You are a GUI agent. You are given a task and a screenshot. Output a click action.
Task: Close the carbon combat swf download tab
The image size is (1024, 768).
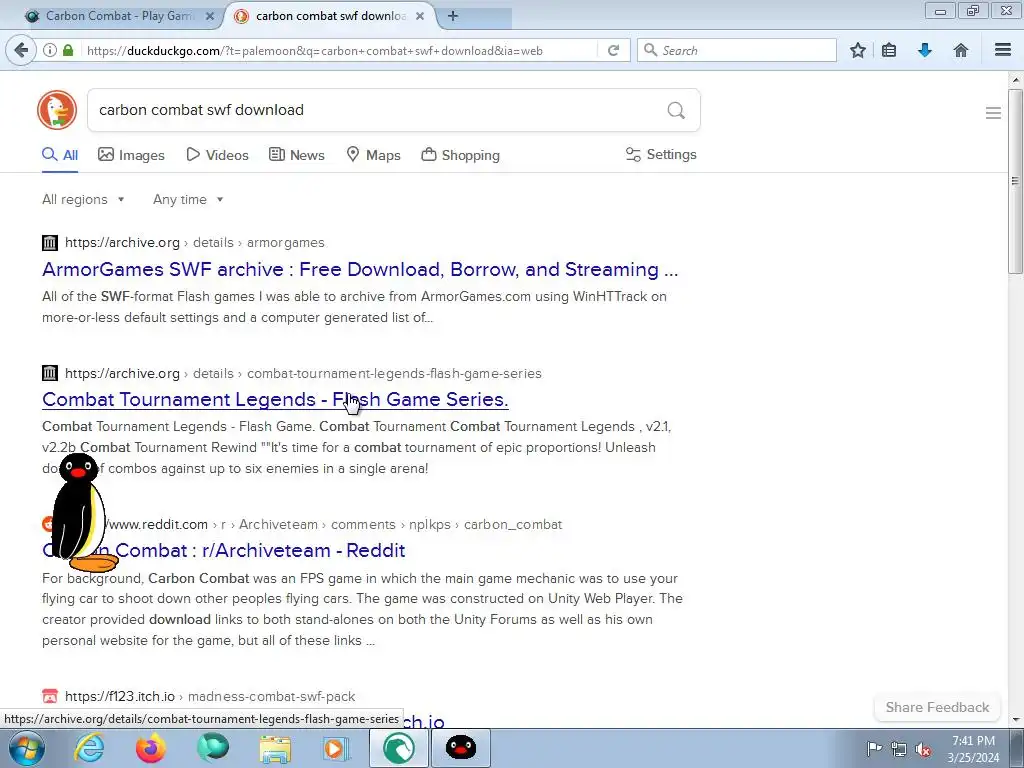pos(421,16)
